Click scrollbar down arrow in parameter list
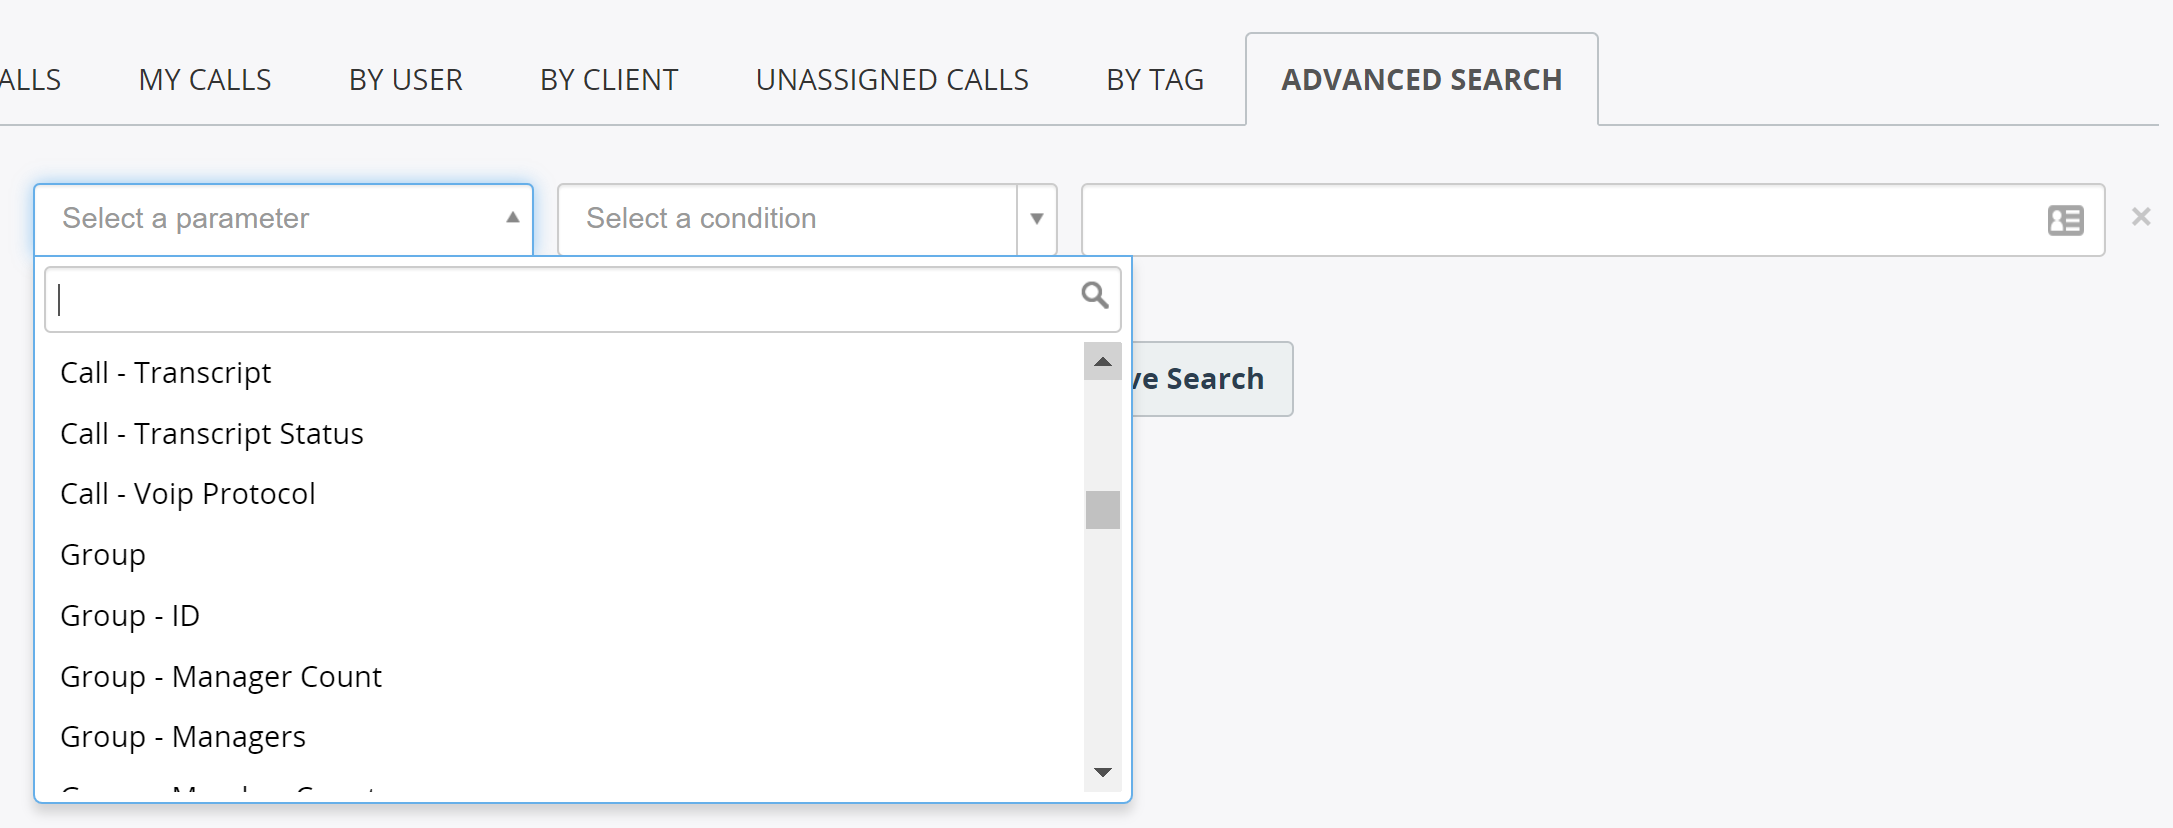The image size is (2173, 828). pyautogui.click(x=1102, y=772)
